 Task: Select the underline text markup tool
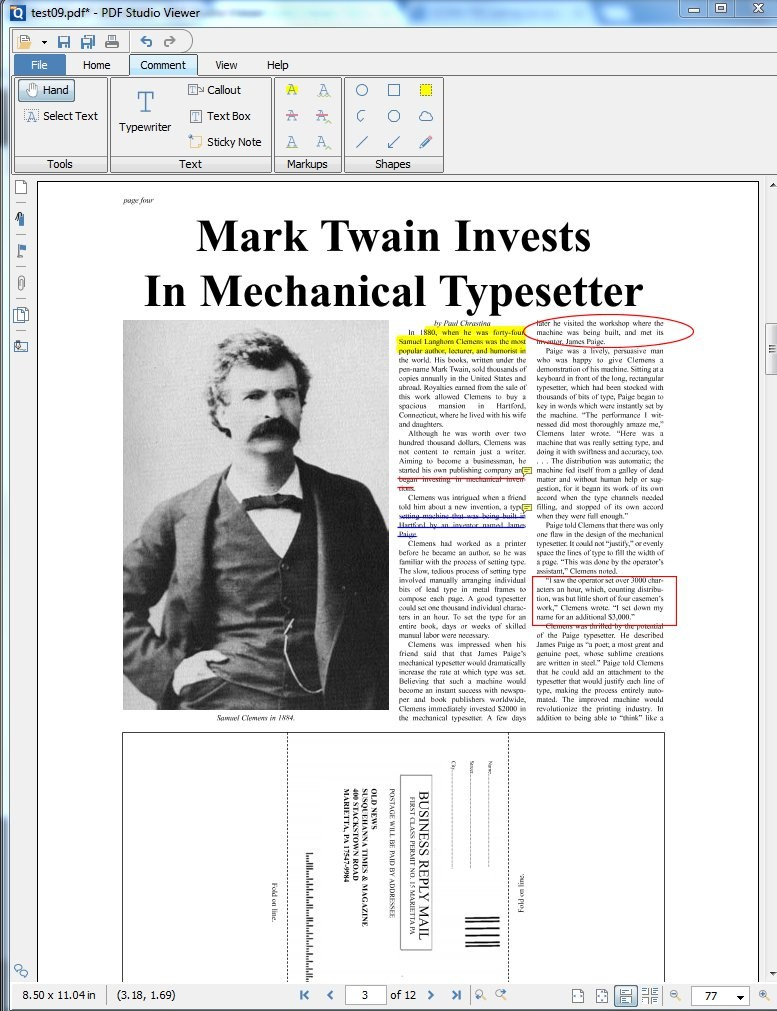click(292, 142)
